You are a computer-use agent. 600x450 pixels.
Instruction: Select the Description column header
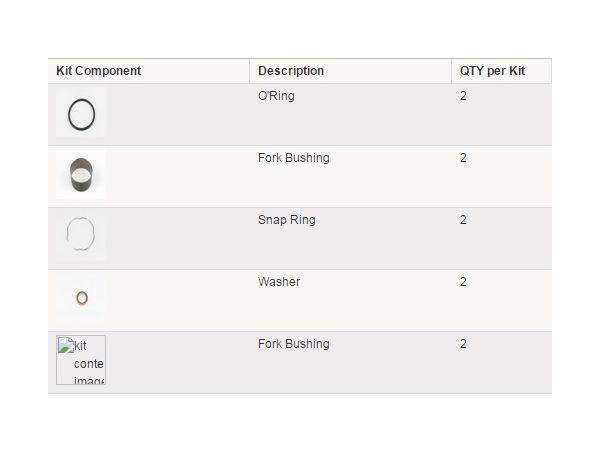pos(291,71)
